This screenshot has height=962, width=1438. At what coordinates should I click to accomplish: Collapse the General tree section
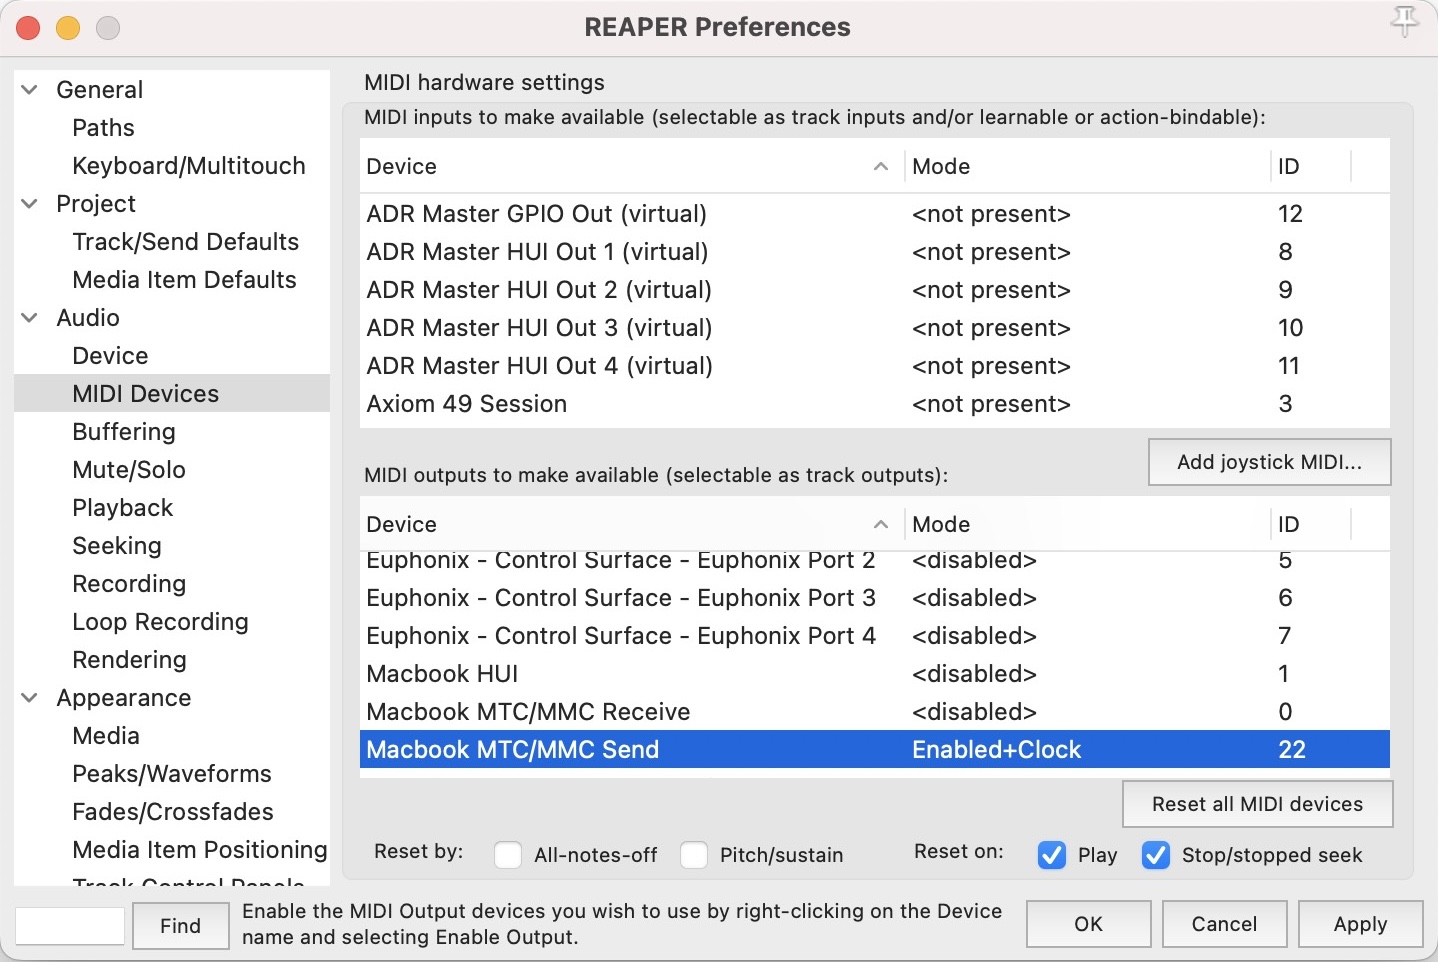[30, 90]
